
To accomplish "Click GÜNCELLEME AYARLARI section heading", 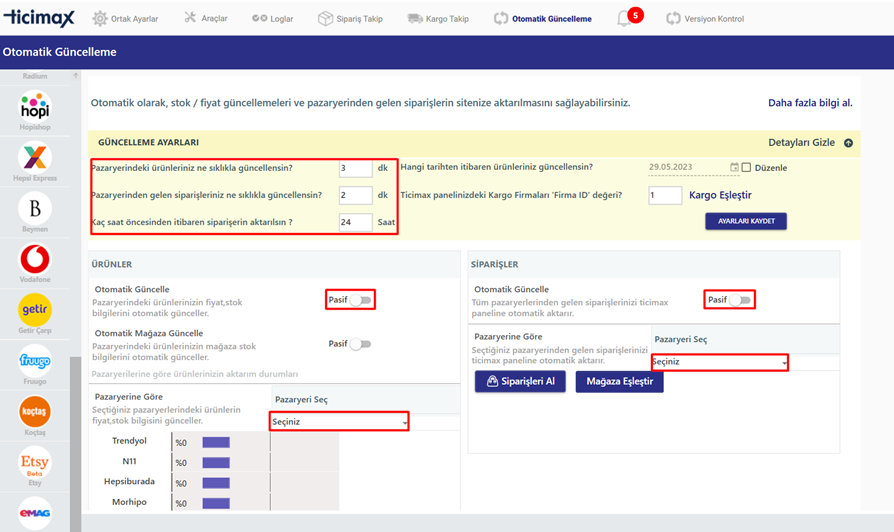I will pyautogui.click(x=148, y=143).
